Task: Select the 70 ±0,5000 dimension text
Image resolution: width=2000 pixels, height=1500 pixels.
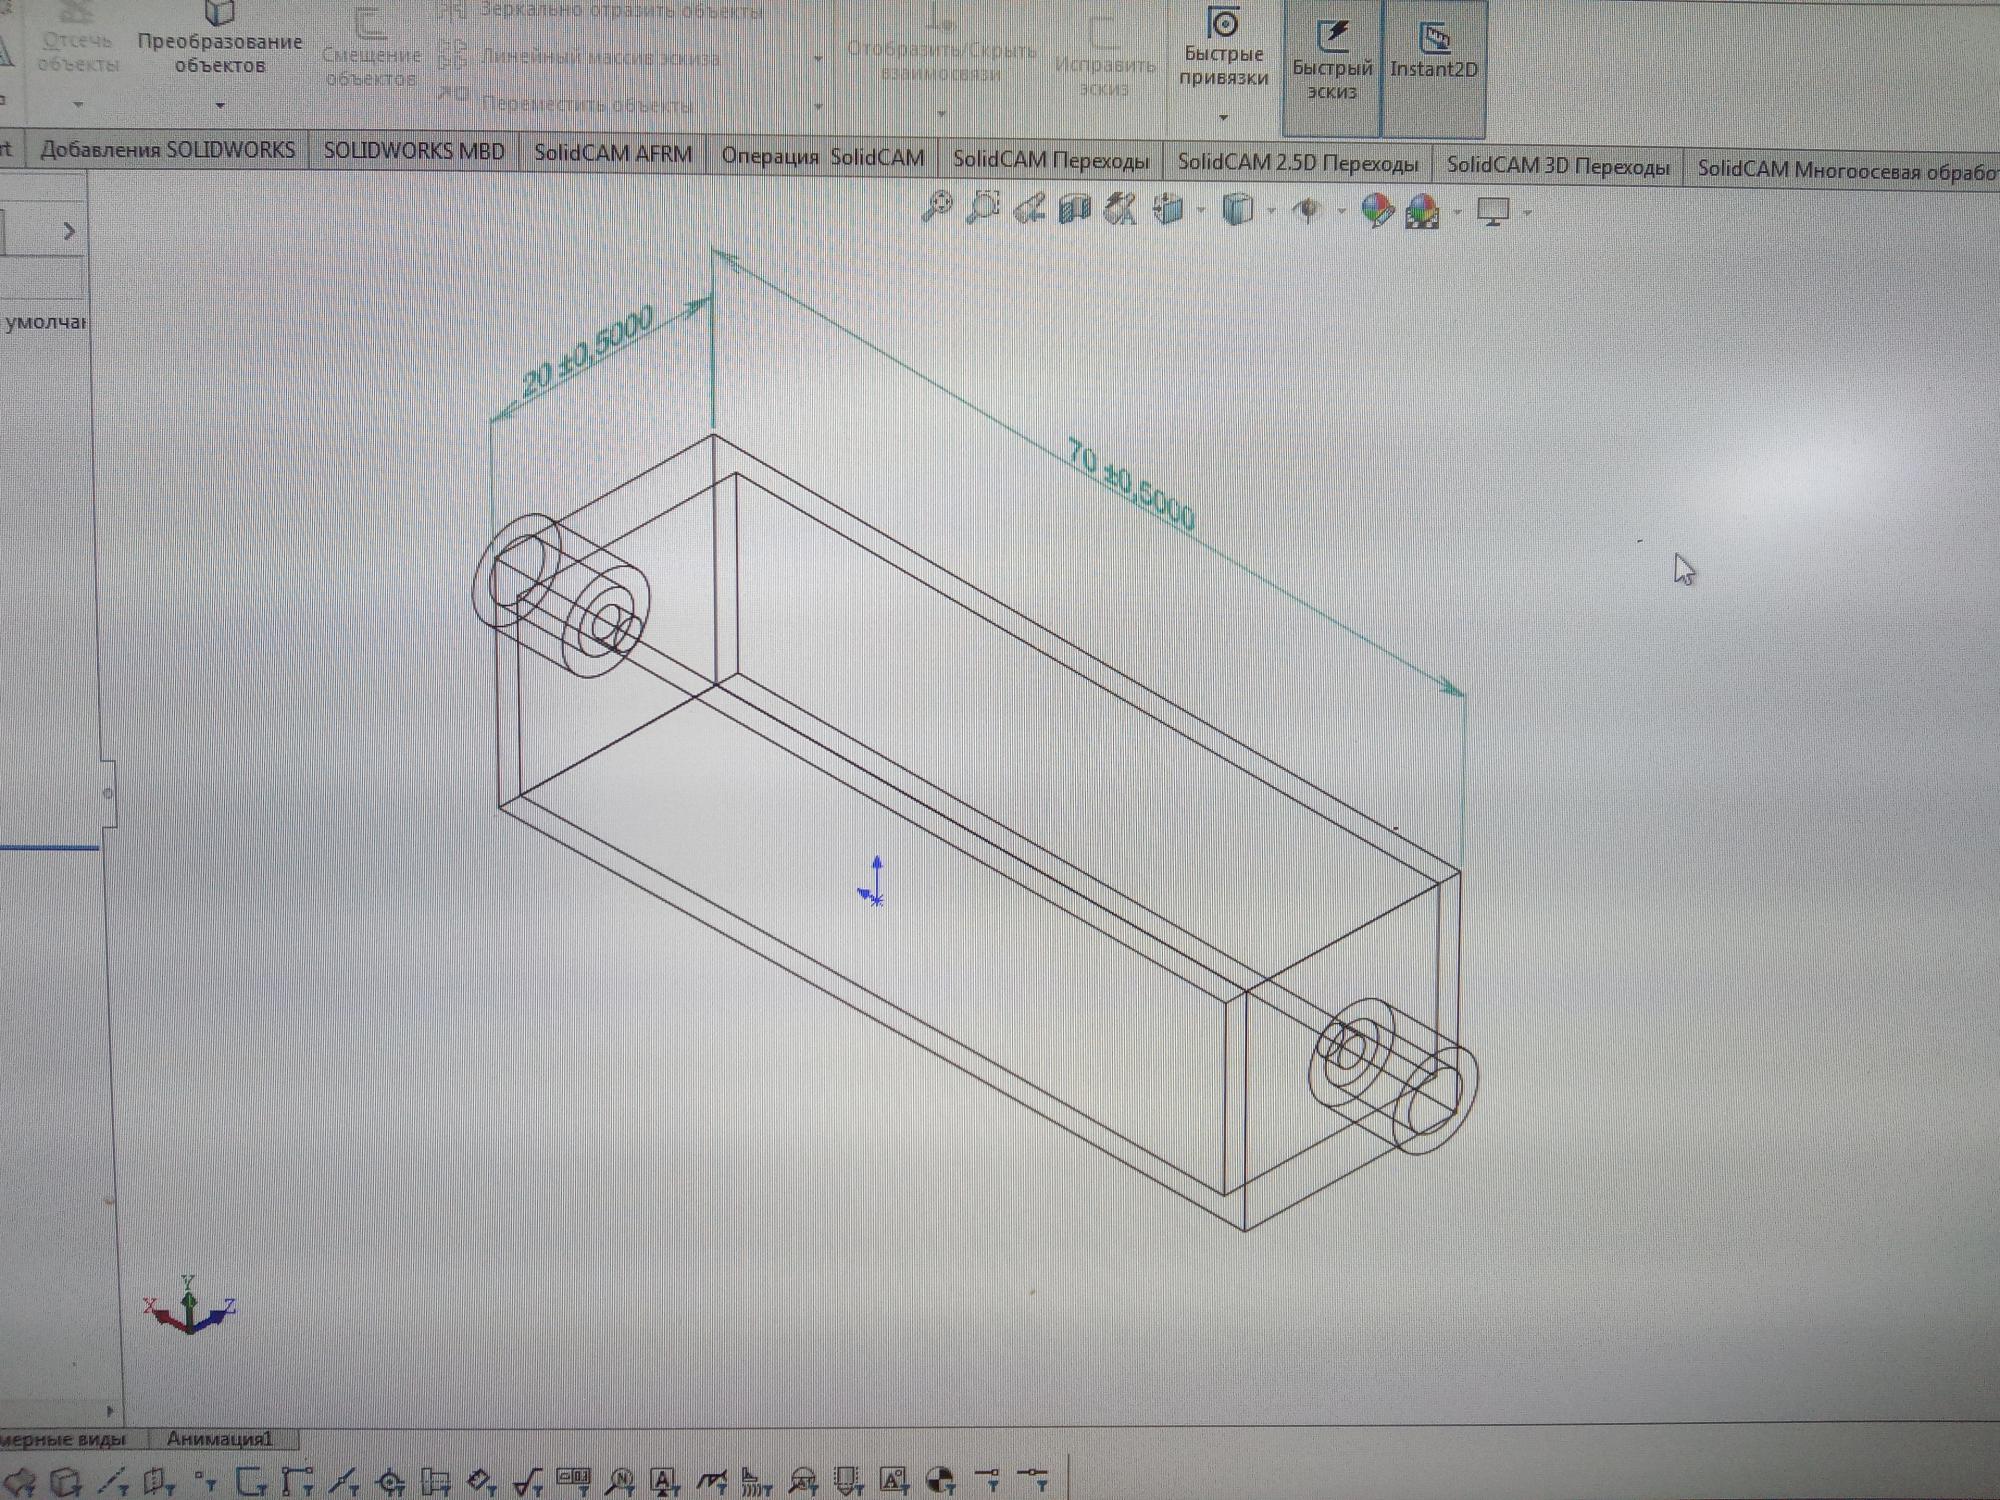Action: click(1130, 485)
